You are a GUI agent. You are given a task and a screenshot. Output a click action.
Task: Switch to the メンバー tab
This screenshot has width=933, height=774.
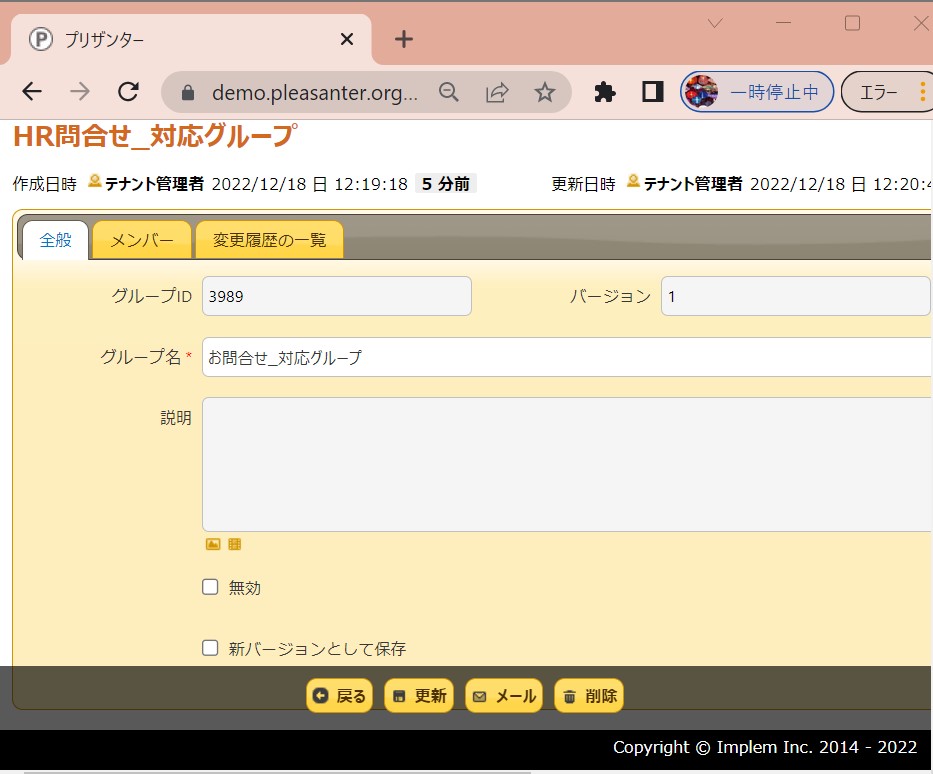(141, 240)
